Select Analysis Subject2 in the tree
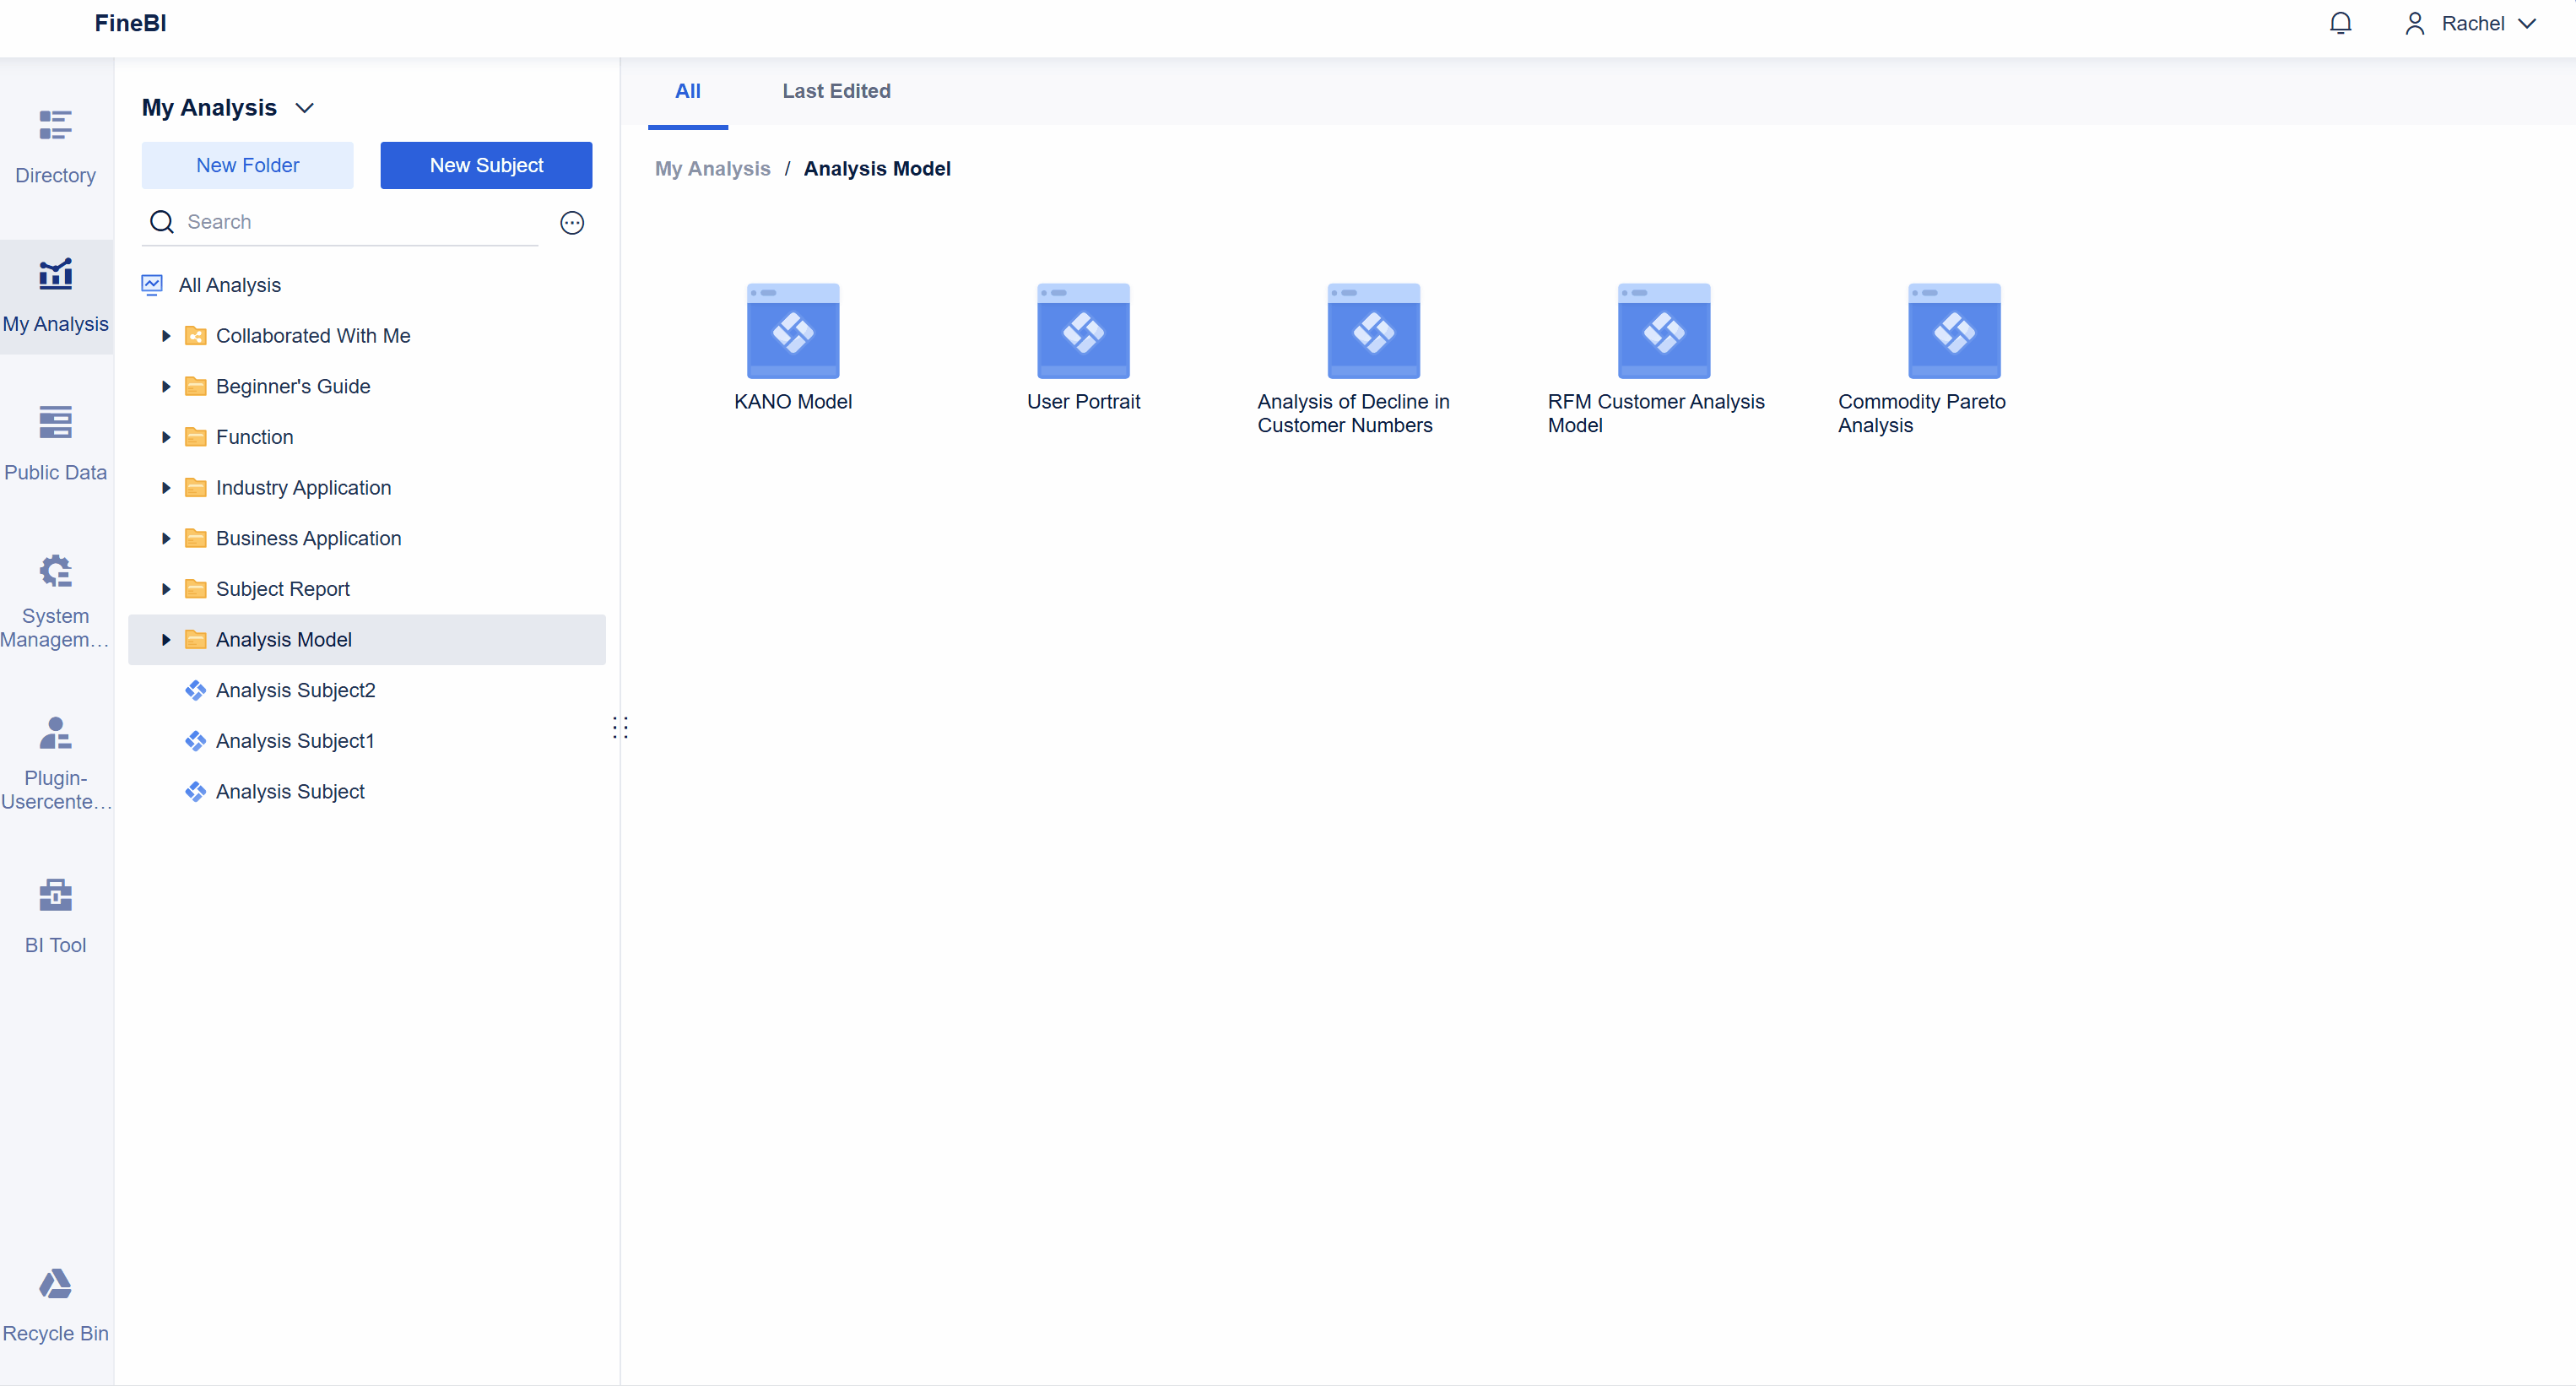This screenshot has width=2576, height=1386. [366, 690]
